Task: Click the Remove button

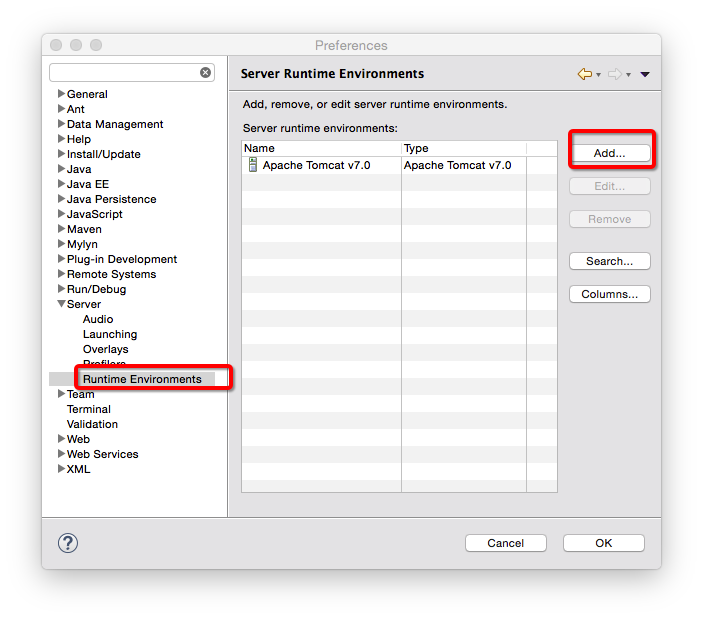Action: pyautogui.click(x=609, y=219)
